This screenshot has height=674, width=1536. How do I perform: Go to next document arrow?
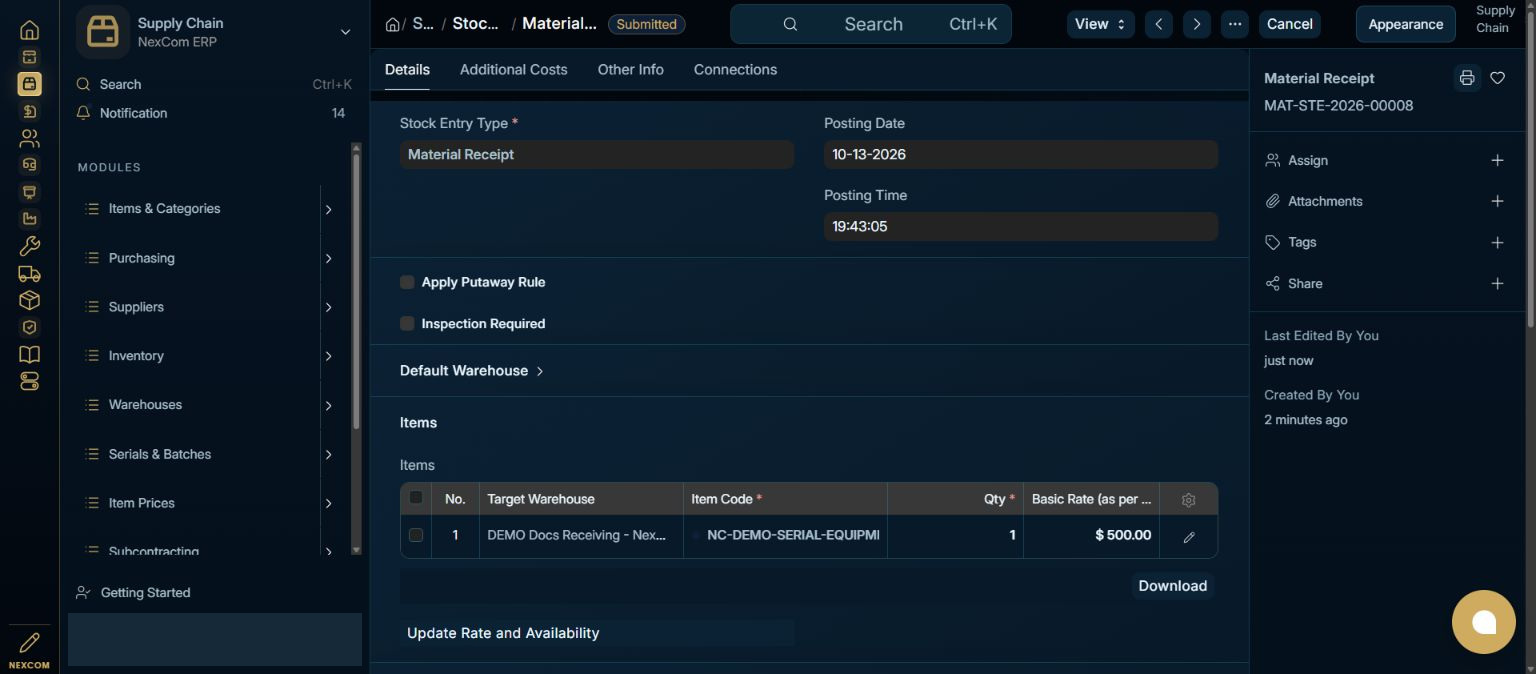coord(1196,24)
